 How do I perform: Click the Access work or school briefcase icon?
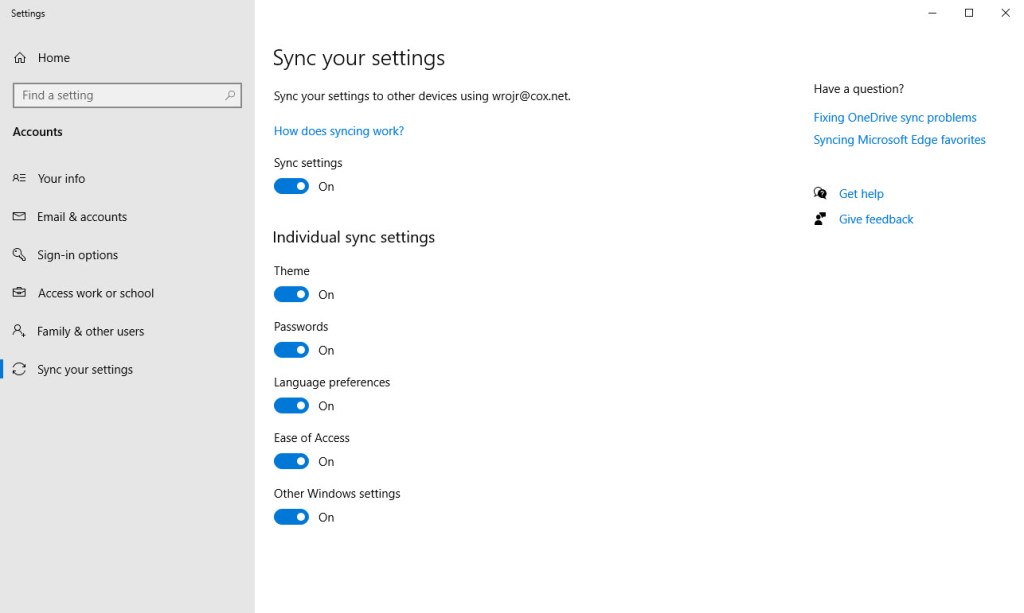[x=20, y=292]
